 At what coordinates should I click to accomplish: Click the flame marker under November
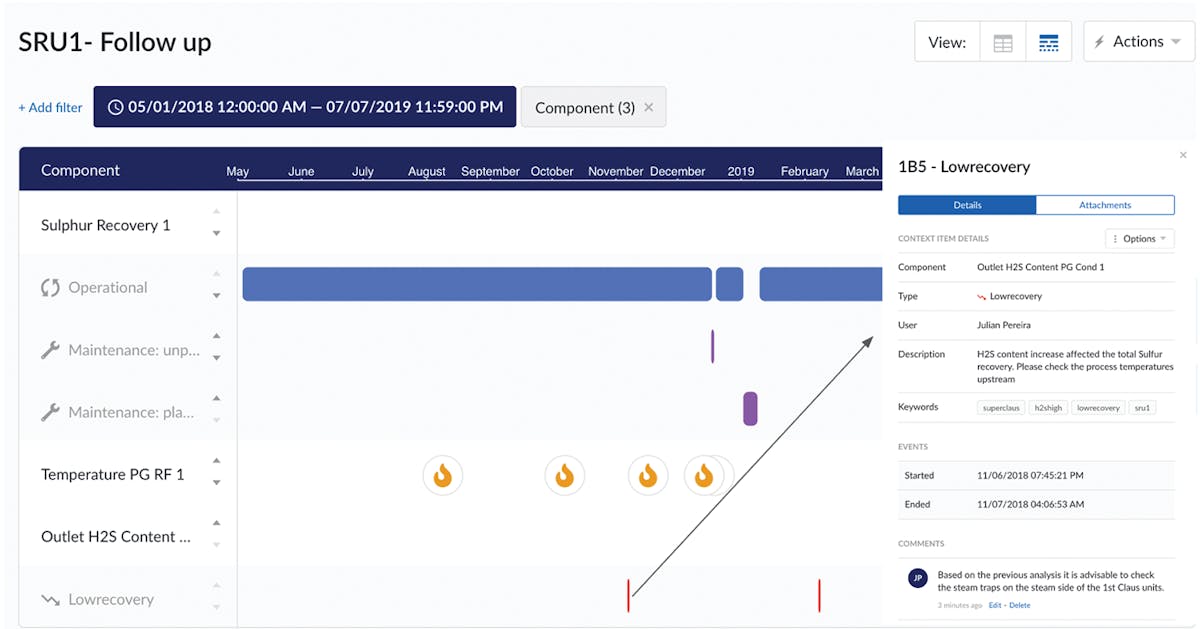click(x=647, y=476)
